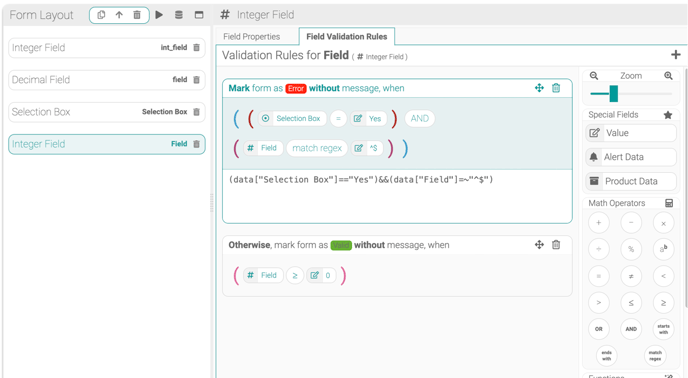Delete the selected Integer Field row
Viewport: 688px width, 378px height.
point(197,144)
